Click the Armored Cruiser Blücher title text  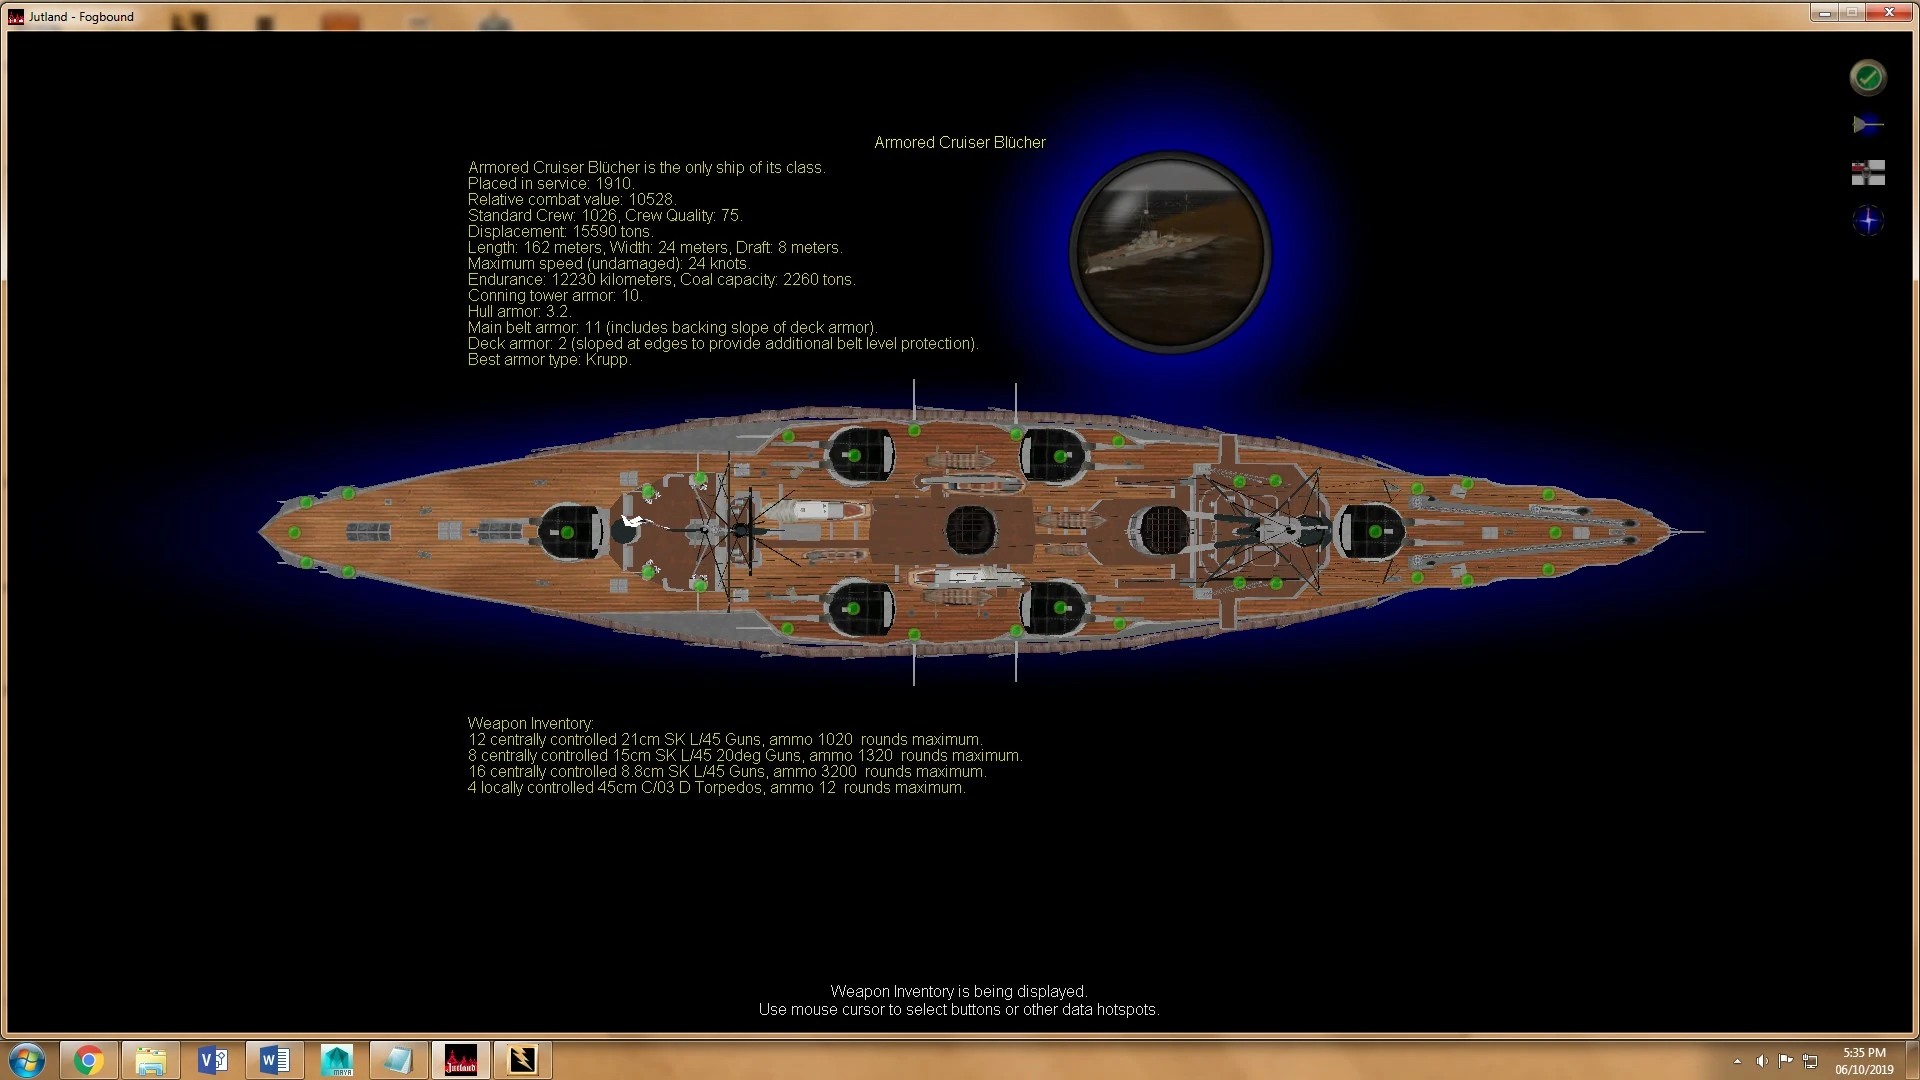pyautogui.click(x=959, y=143)
